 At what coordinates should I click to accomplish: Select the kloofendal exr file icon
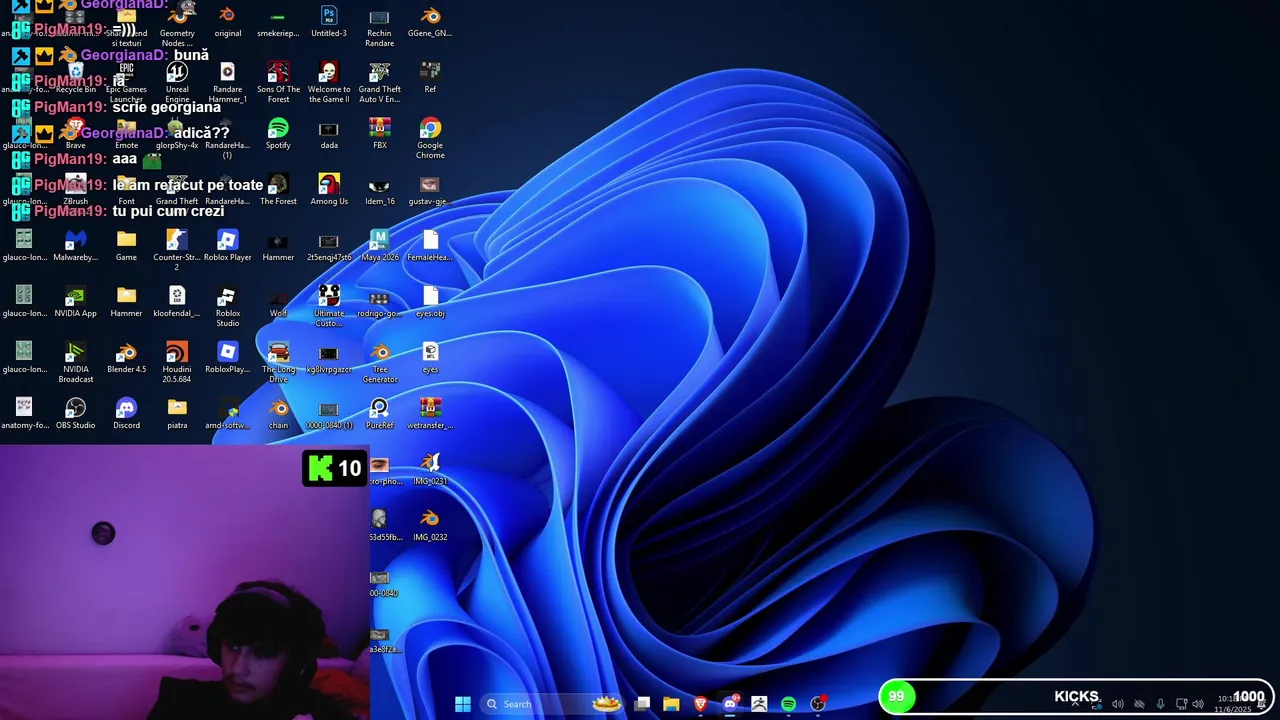tap(177, 302)
